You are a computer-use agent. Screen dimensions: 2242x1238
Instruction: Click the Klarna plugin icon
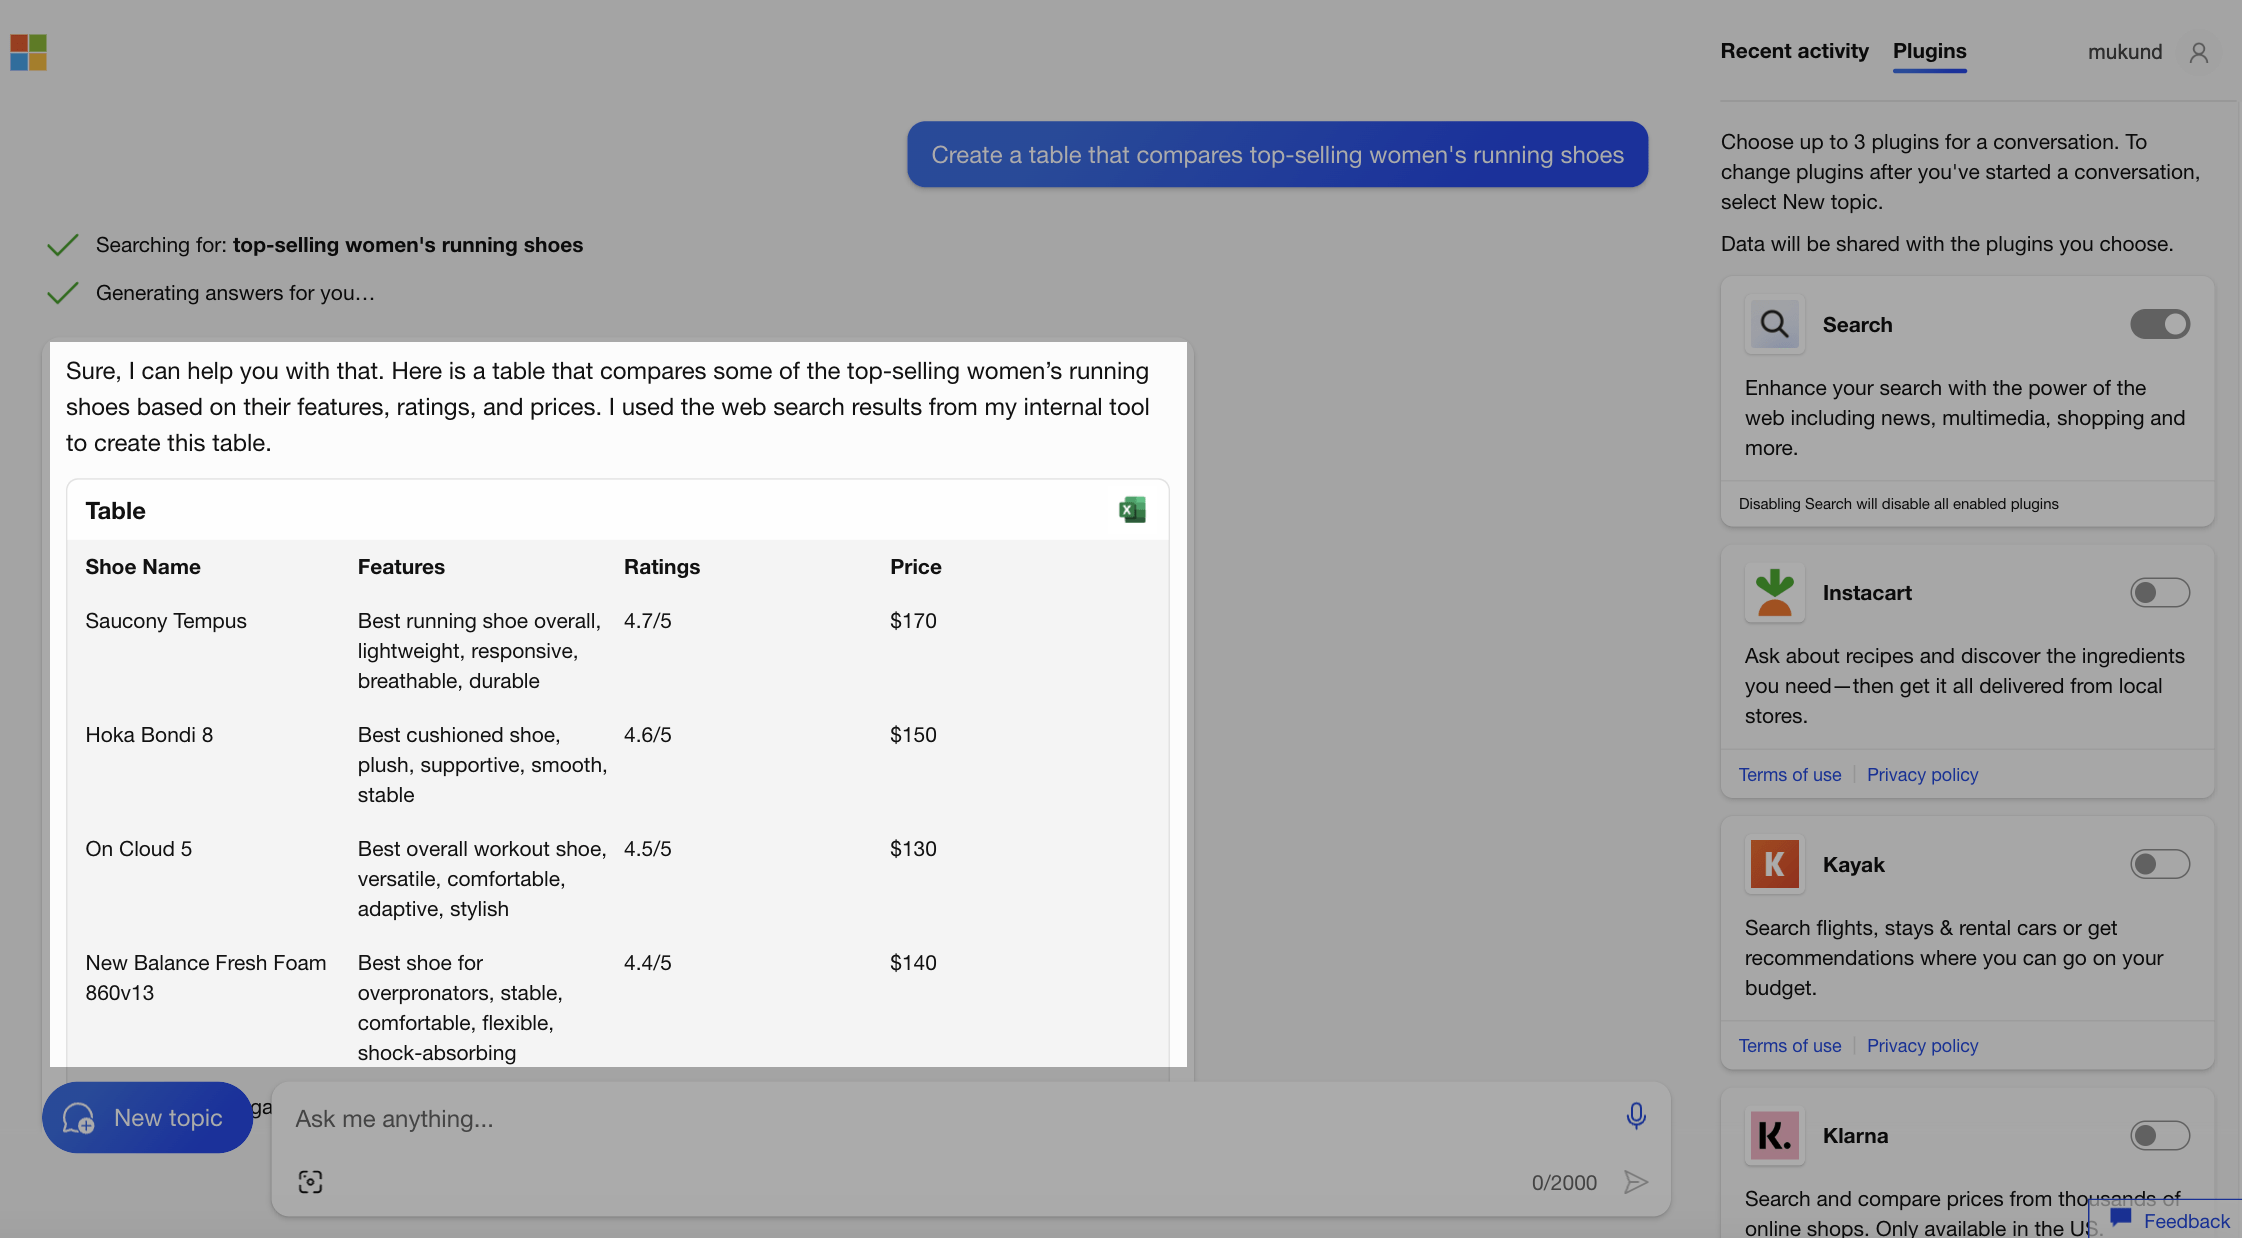pyautogui.click(x=1773, y=1135)
